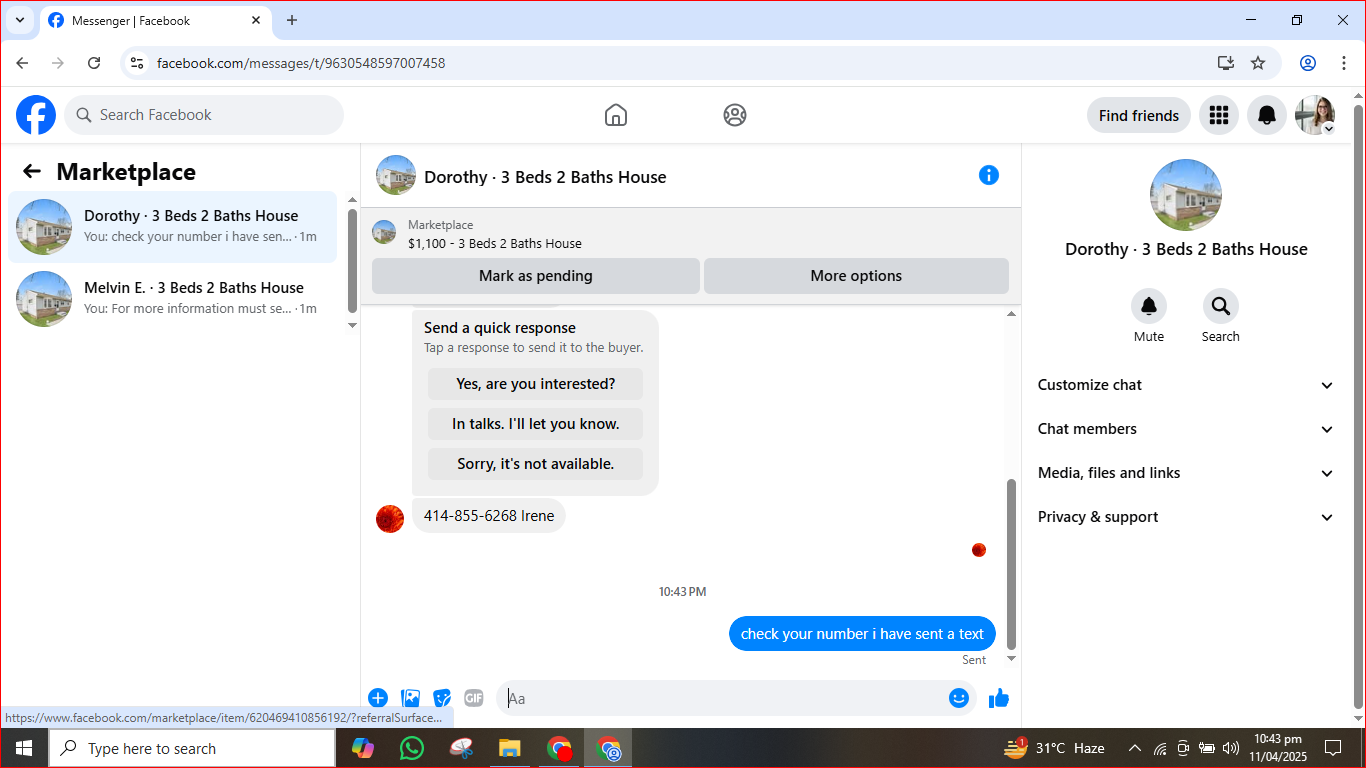Expand Media, files and links section

click(1186, 473)
